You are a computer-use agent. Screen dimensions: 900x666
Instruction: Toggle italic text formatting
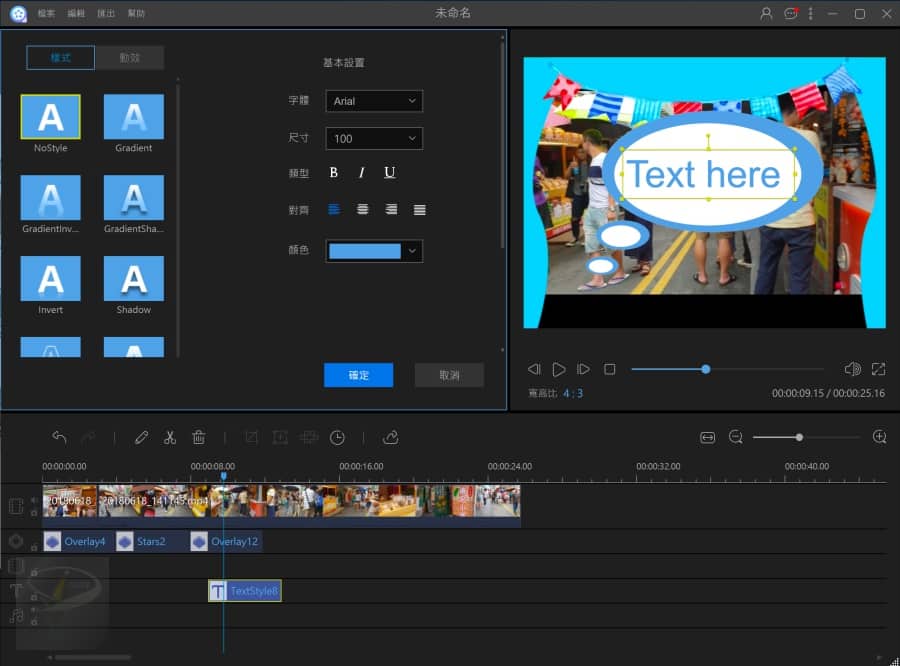tap(361, 173)
